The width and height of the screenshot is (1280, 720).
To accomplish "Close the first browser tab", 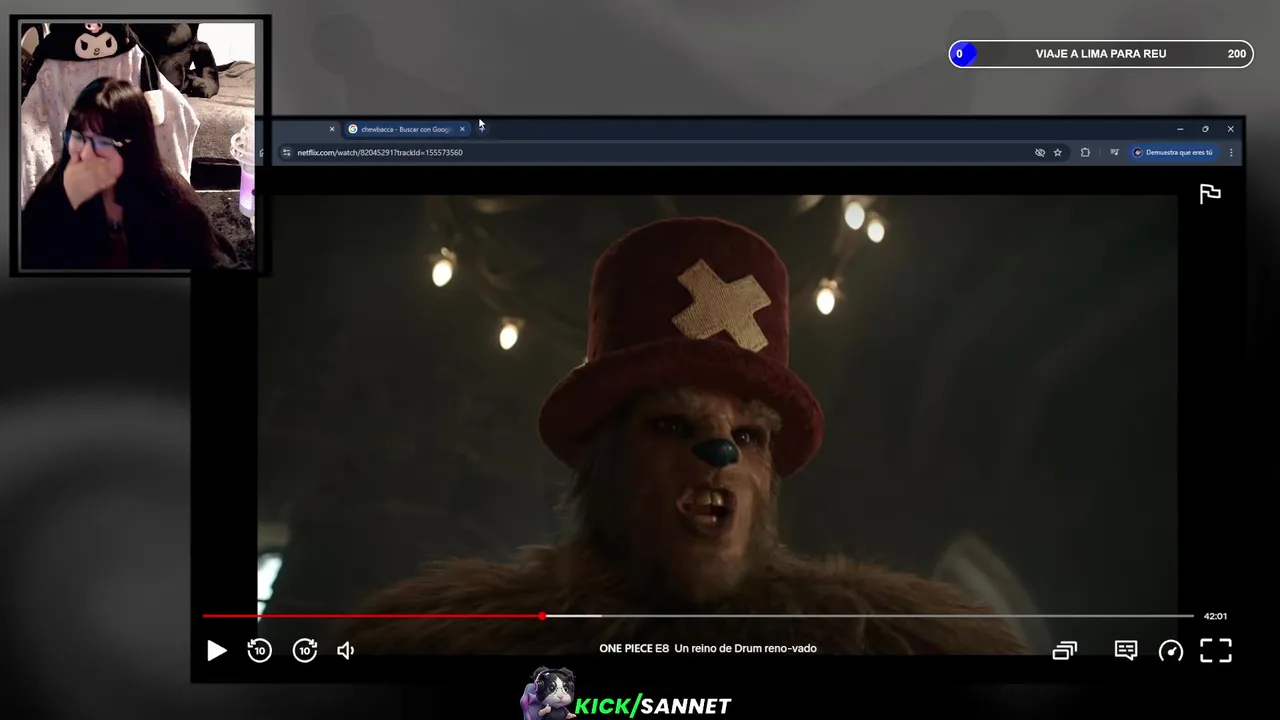I will [x=332, y=129].
